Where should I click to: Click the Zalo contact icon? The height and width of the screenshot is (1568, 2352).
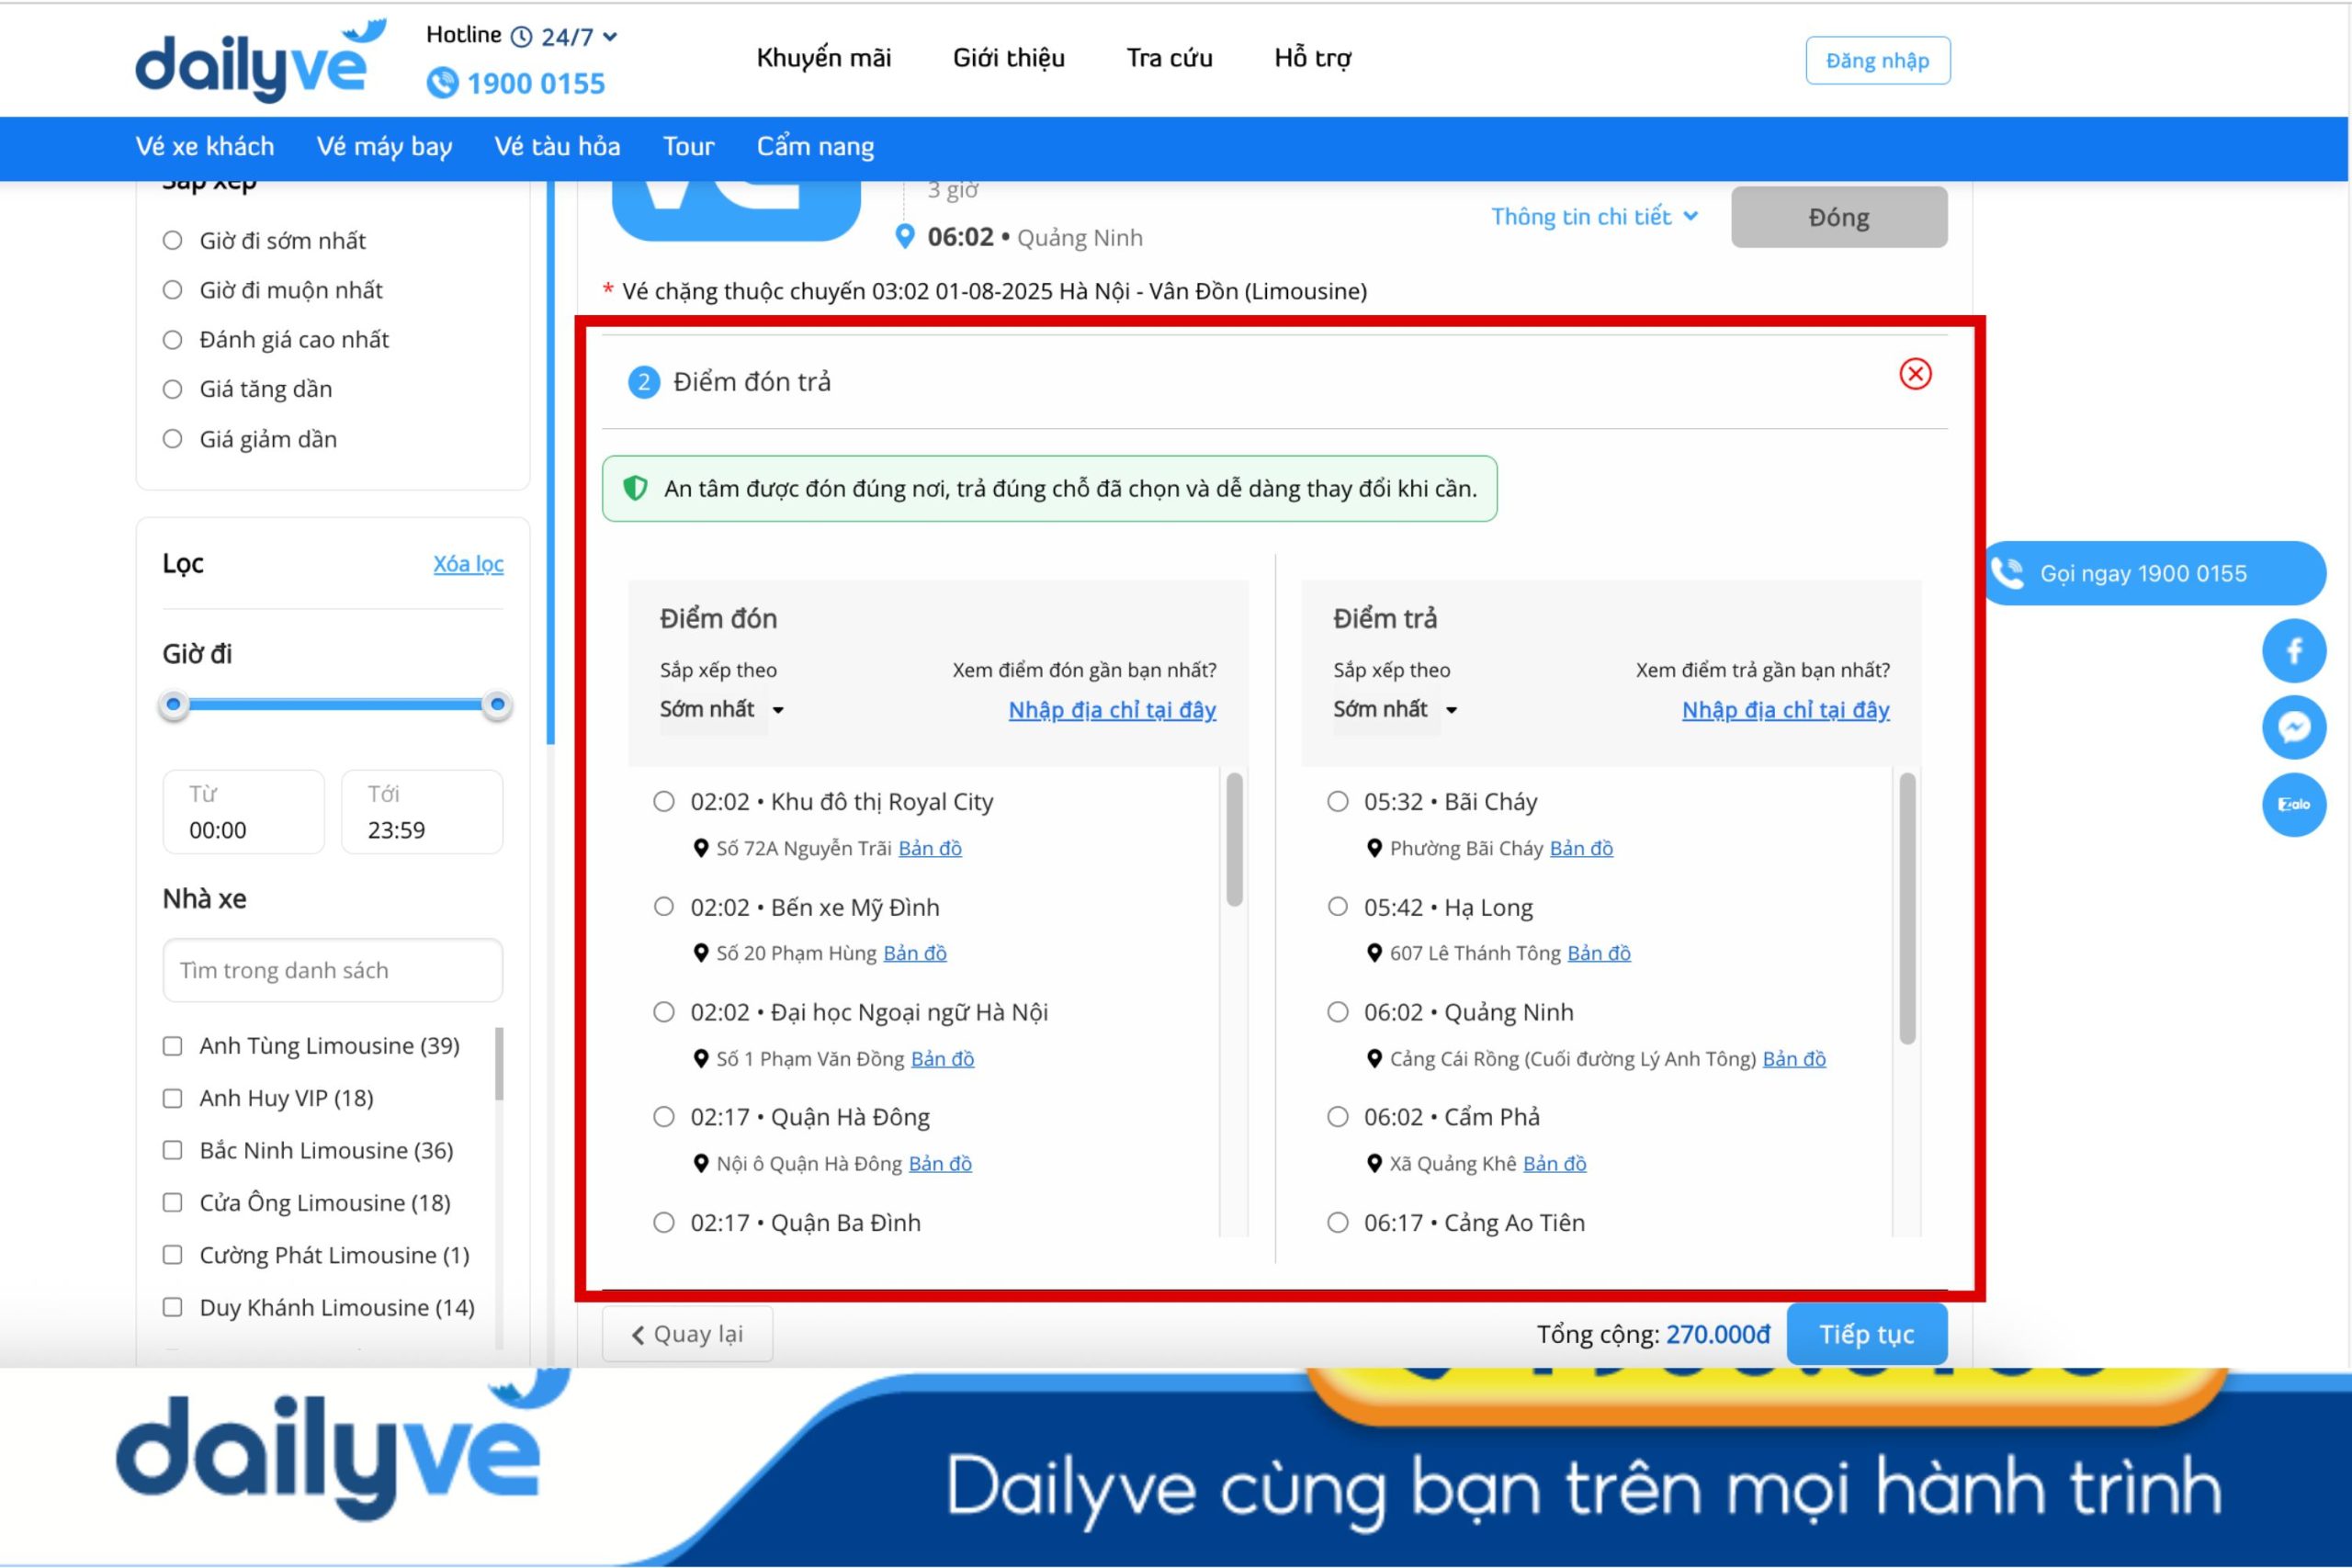[2293, 804]
